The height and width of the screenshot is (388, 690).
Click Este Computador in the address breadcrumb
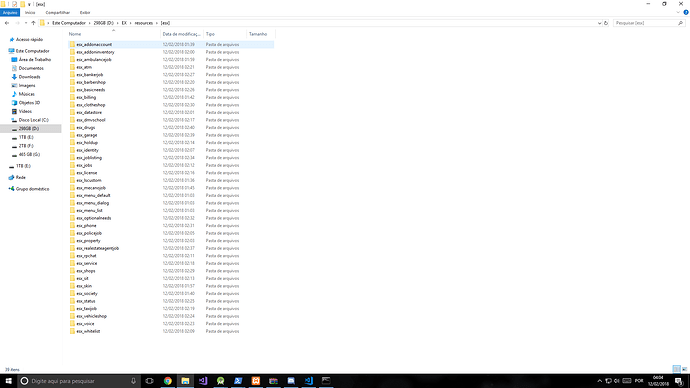pos(69,23)
